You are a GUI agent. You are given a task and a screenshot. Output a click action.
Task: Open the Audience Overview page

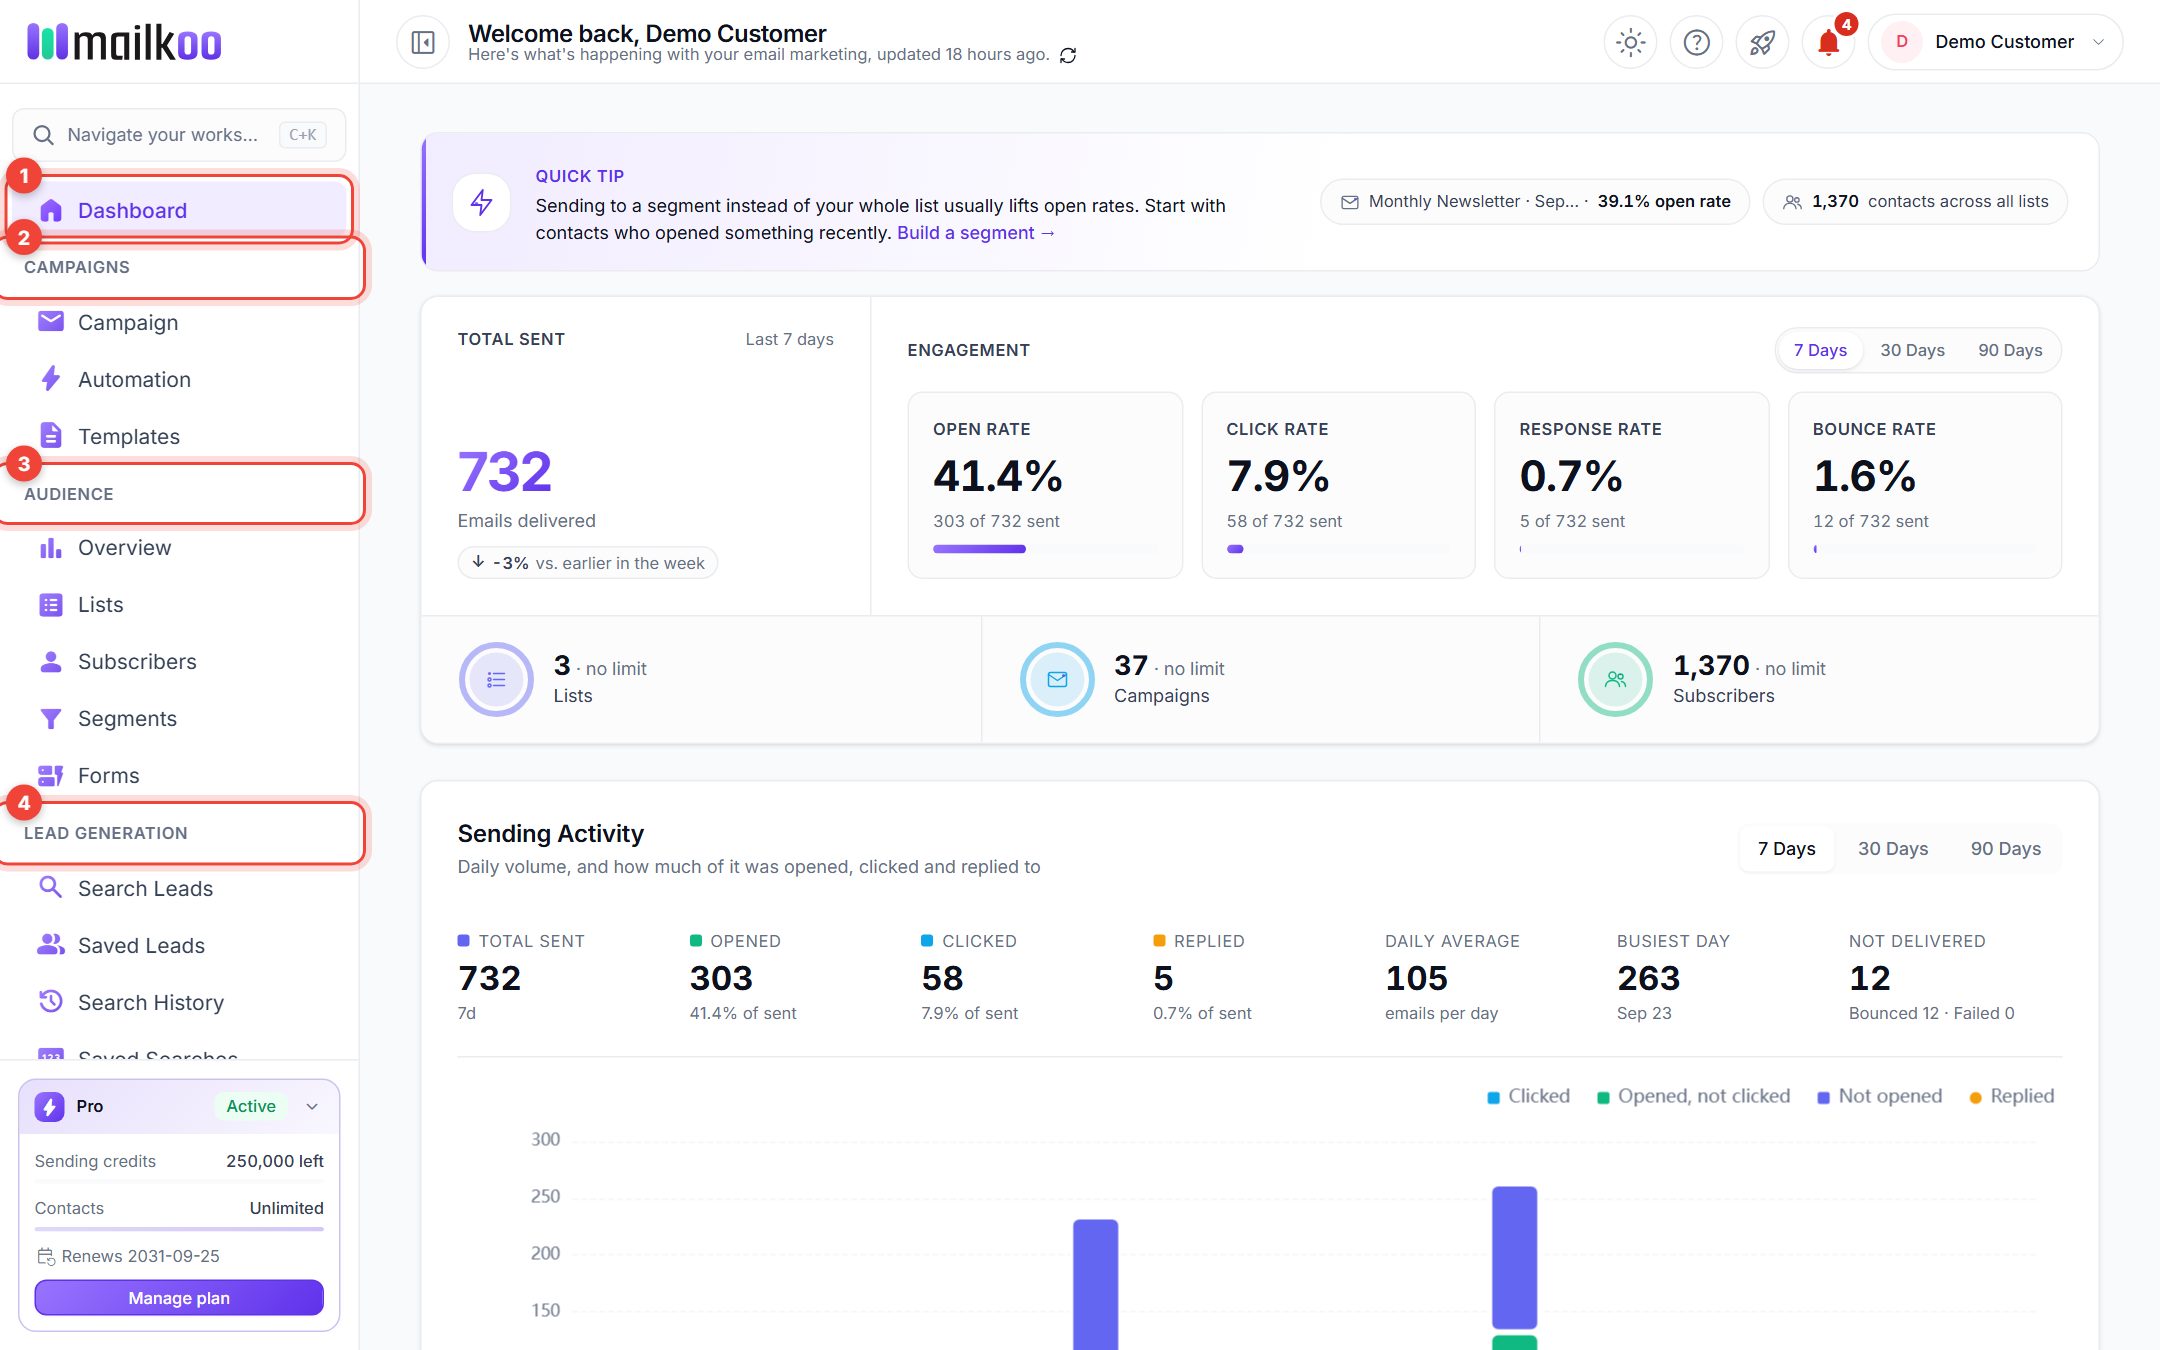179,548
